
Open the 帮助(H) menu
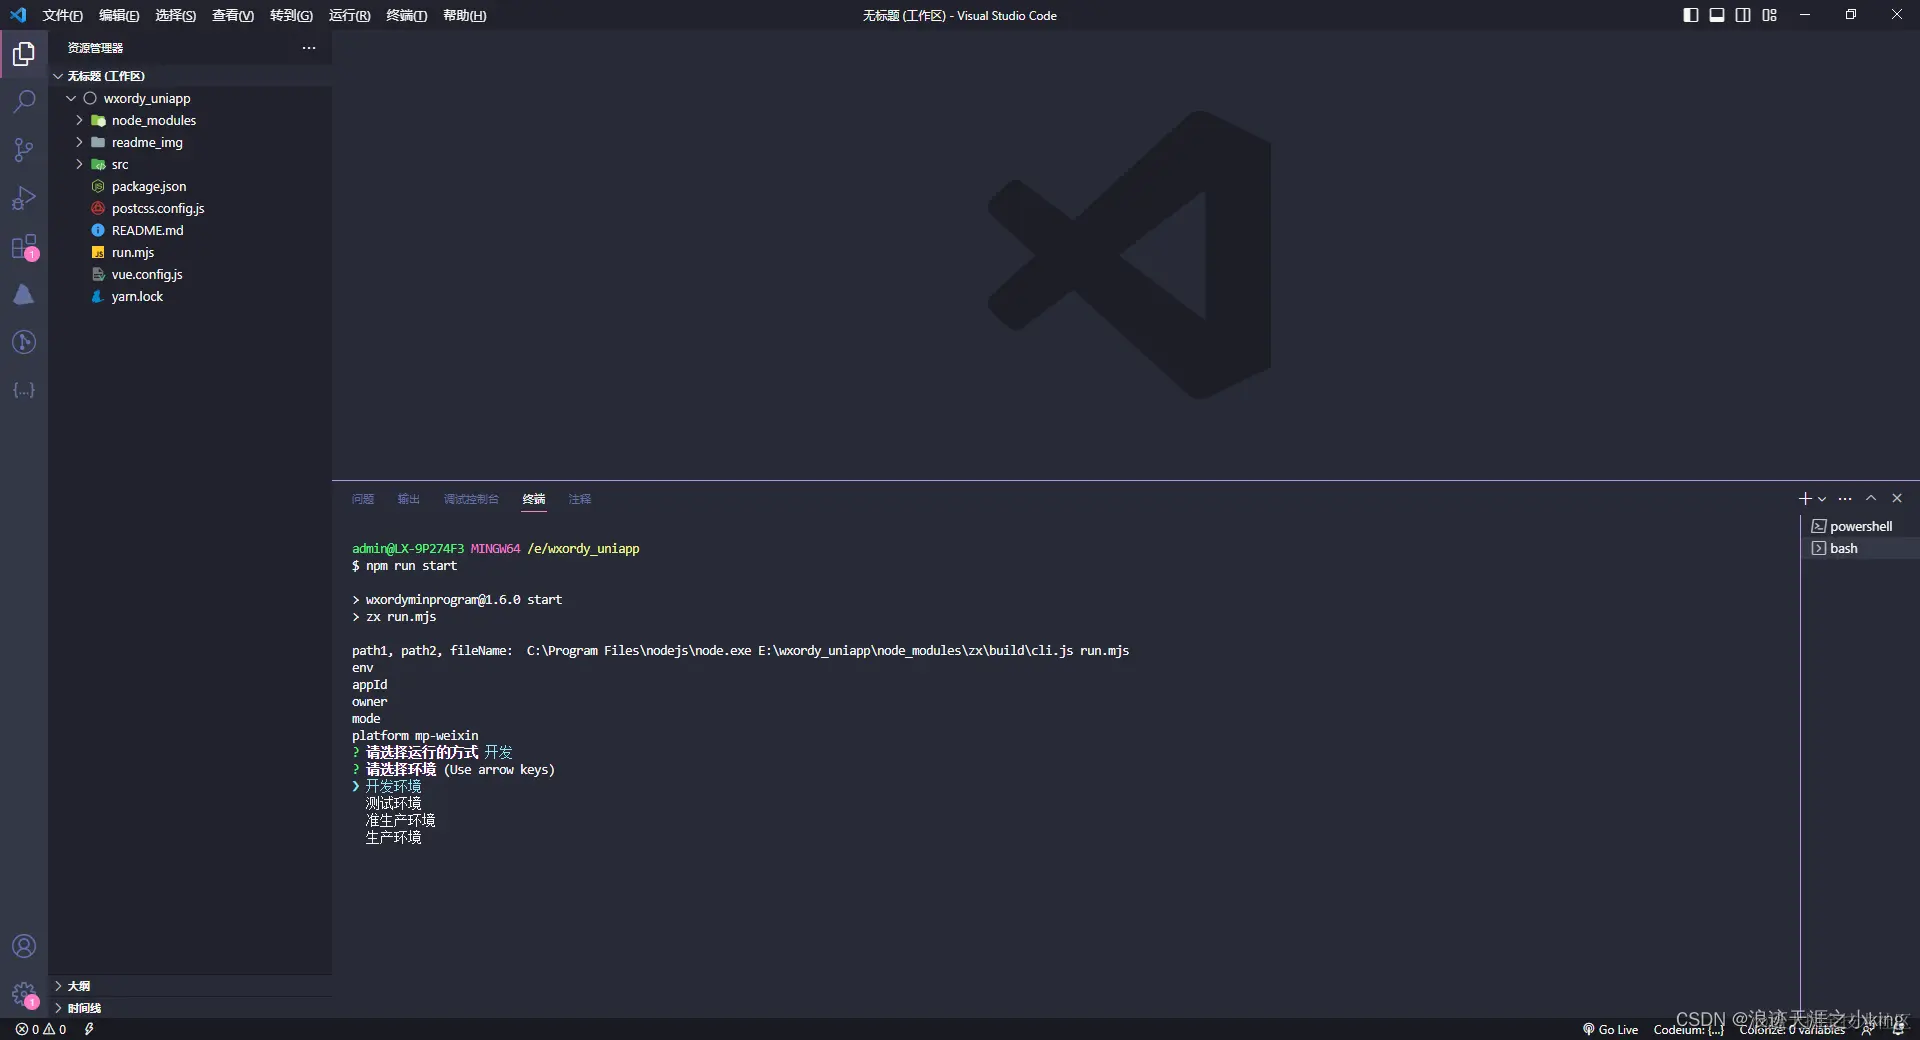tap(464, 15)
